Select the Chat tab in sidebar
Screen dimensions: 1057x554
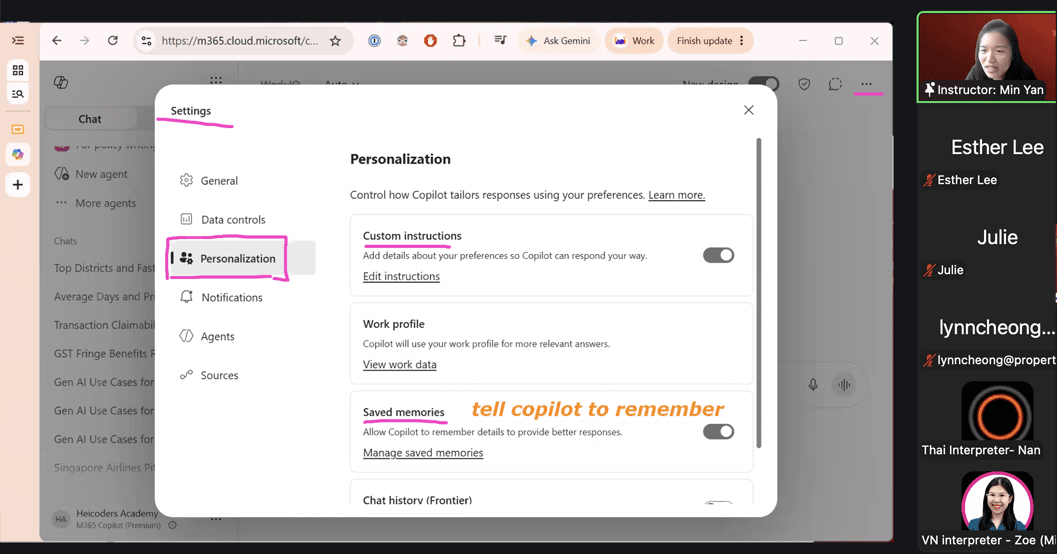click(90, 119)
